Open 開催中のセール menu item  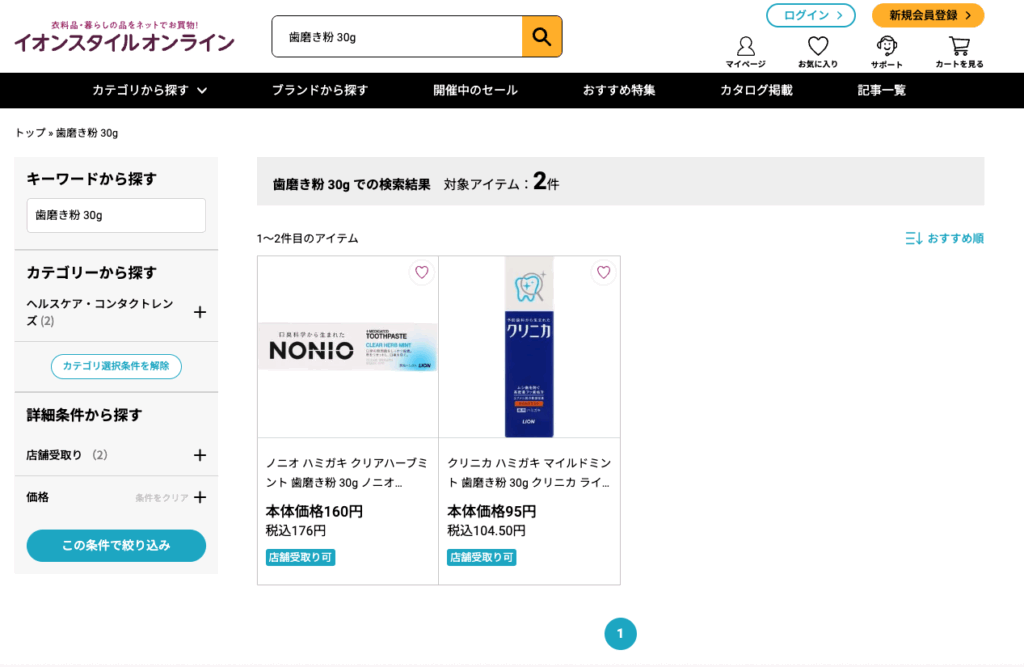tap(475, 90)
